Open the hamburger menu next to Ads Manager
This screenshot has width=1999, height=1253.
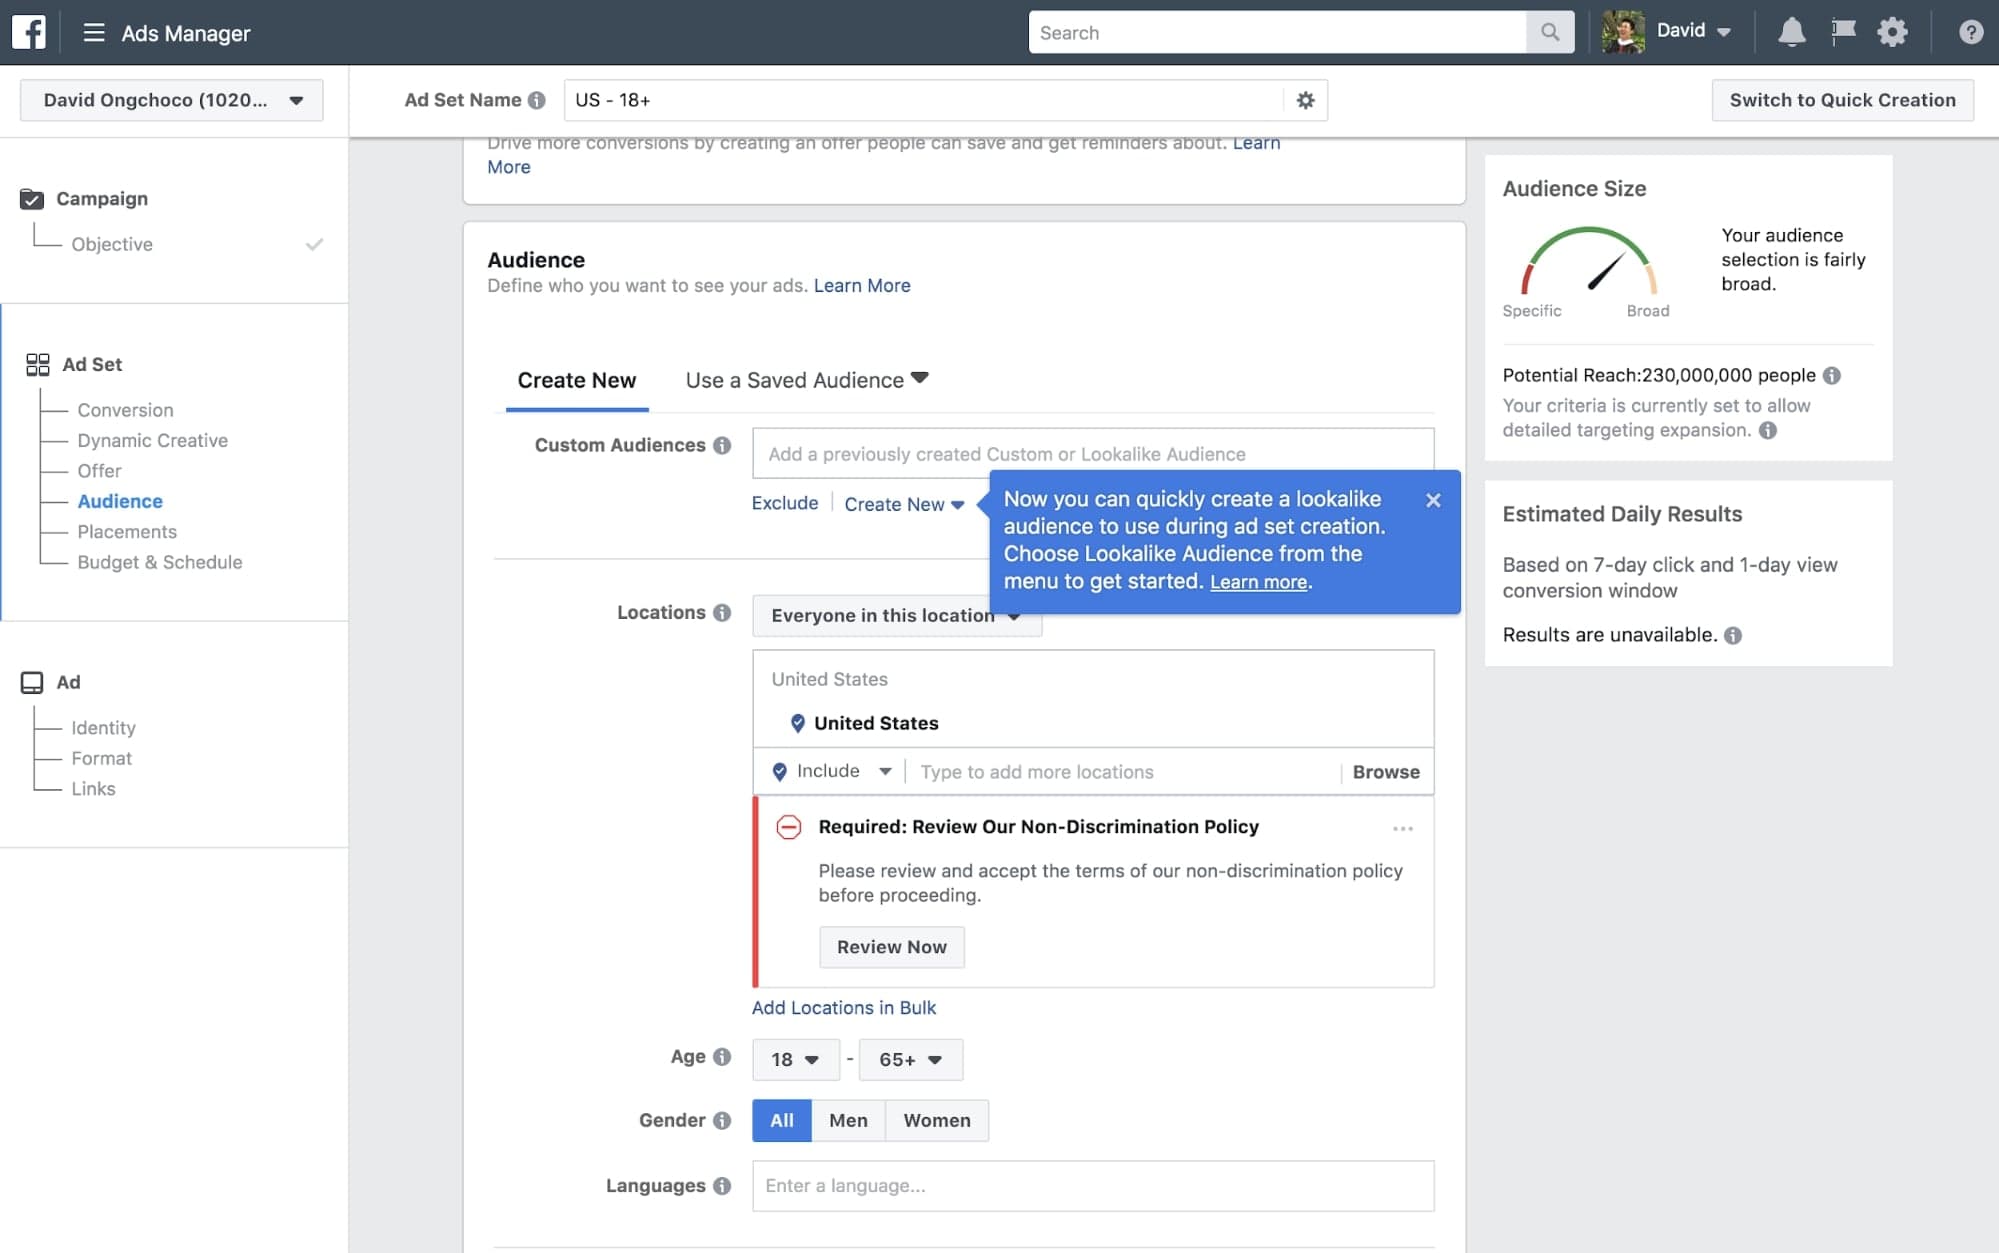pyautogui.click(x=94, y=32)
